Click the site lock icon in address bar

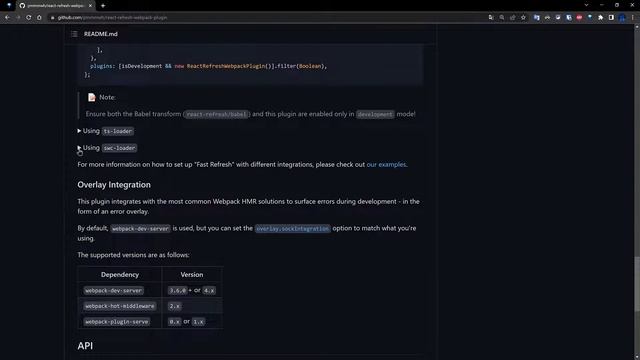(x=52, y=18)
